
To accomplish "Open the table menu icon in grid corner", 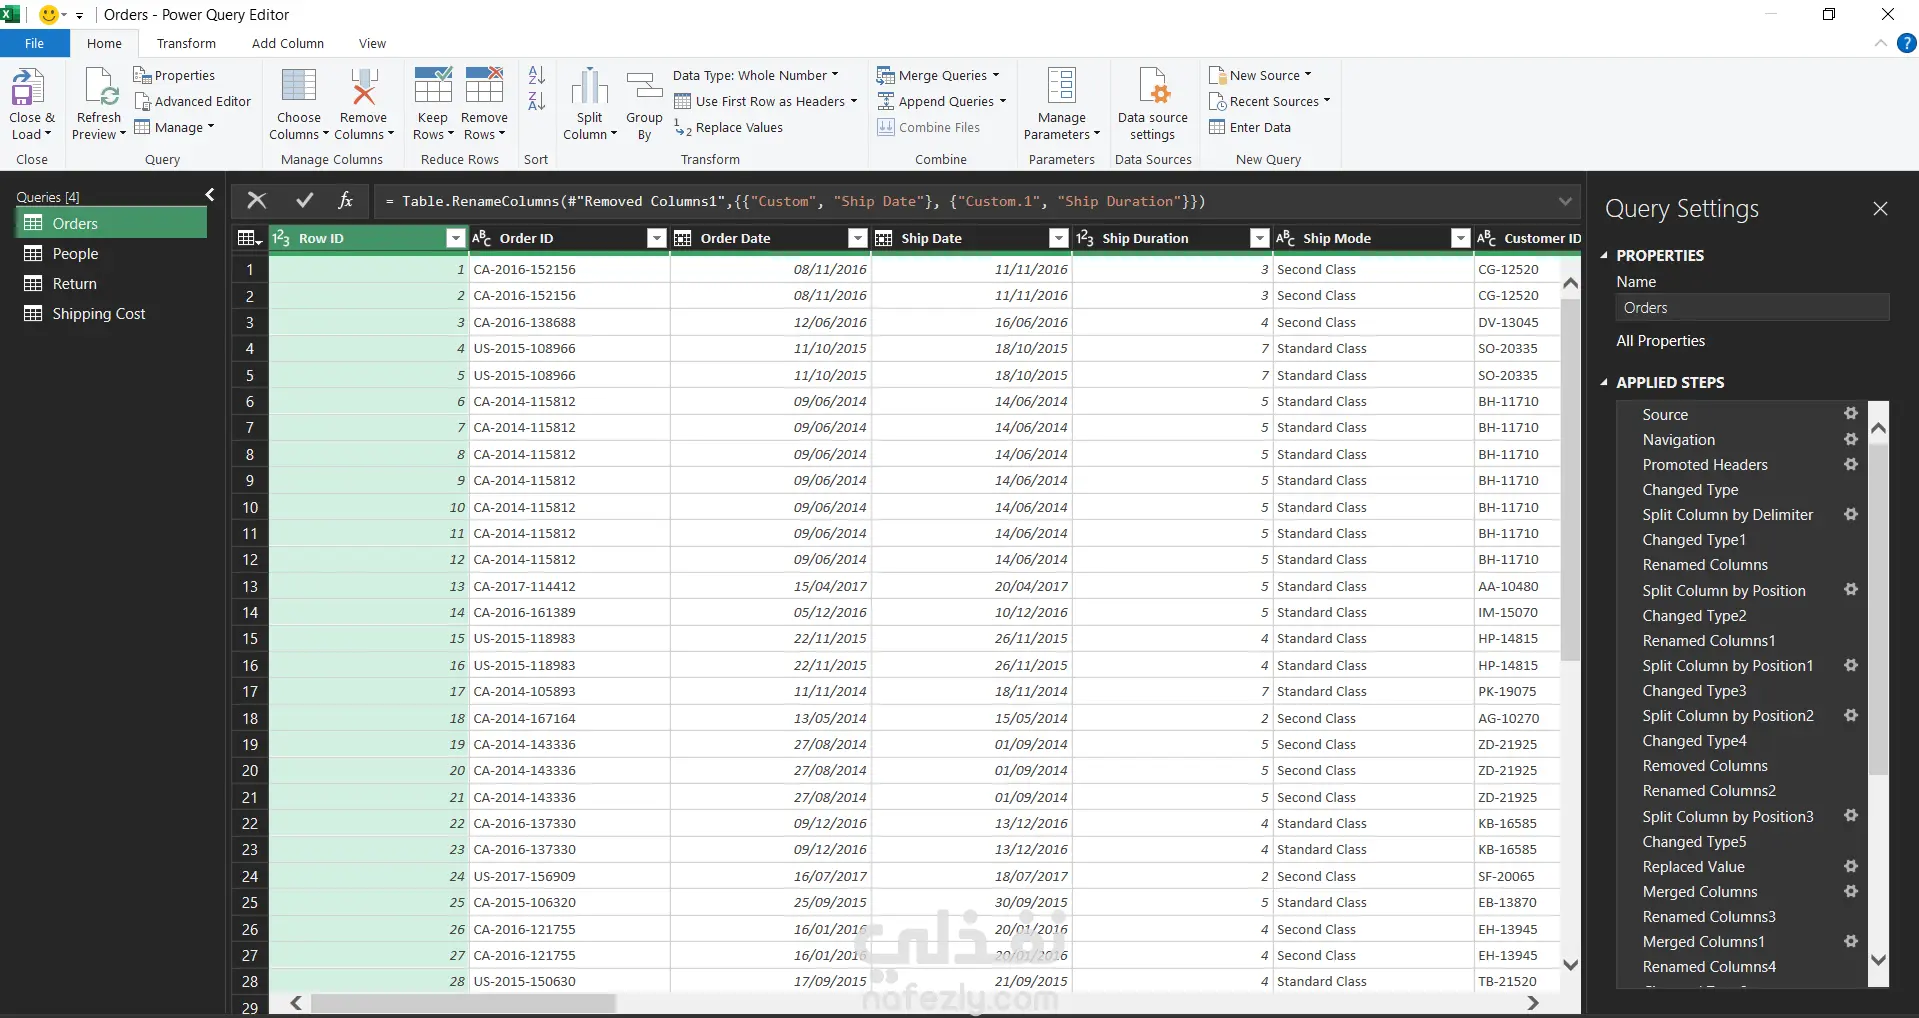I will coord(249,238).
